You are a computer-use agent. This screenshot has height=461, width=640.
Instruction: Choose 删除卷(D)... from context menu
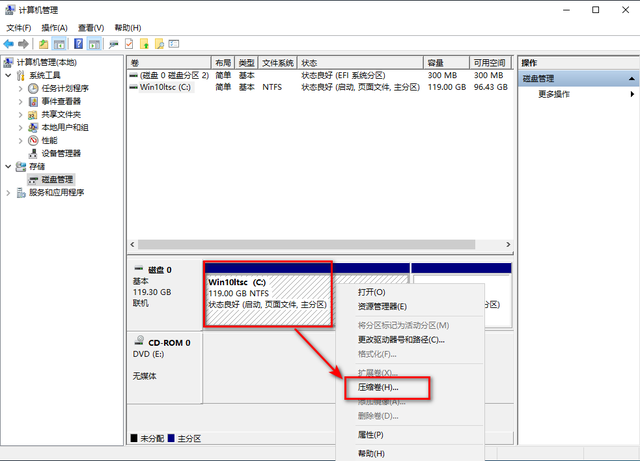410,416
